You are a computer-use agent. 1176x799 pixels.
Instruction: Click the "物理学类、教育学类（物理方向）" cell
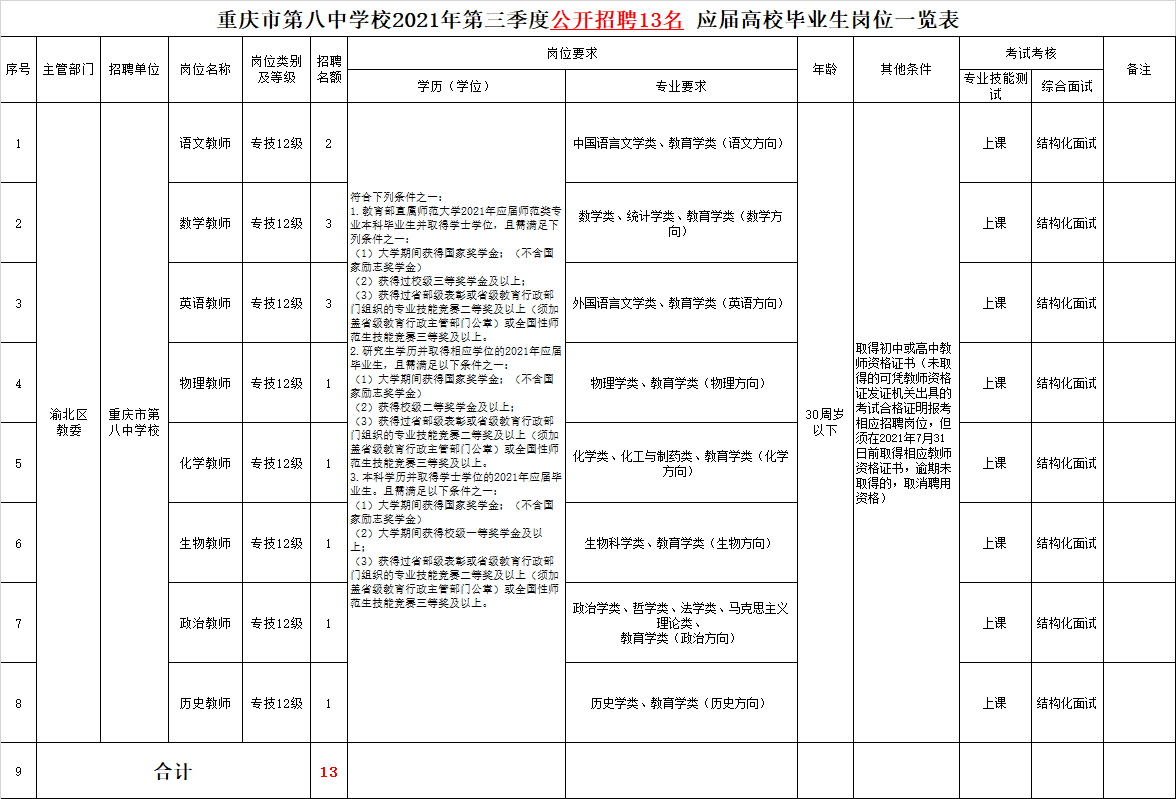681,383
